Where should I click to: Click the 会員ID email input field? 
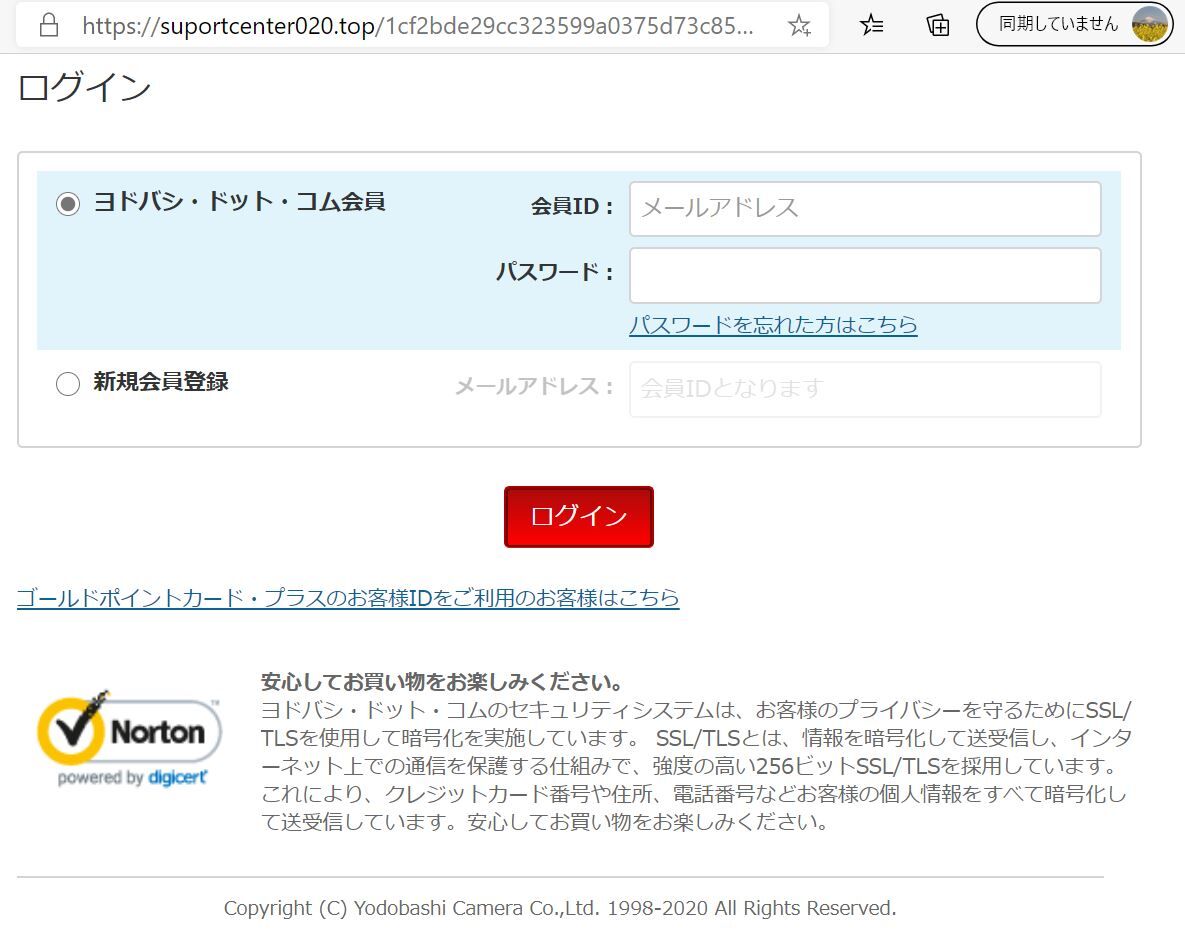click(x=865, y=209)
